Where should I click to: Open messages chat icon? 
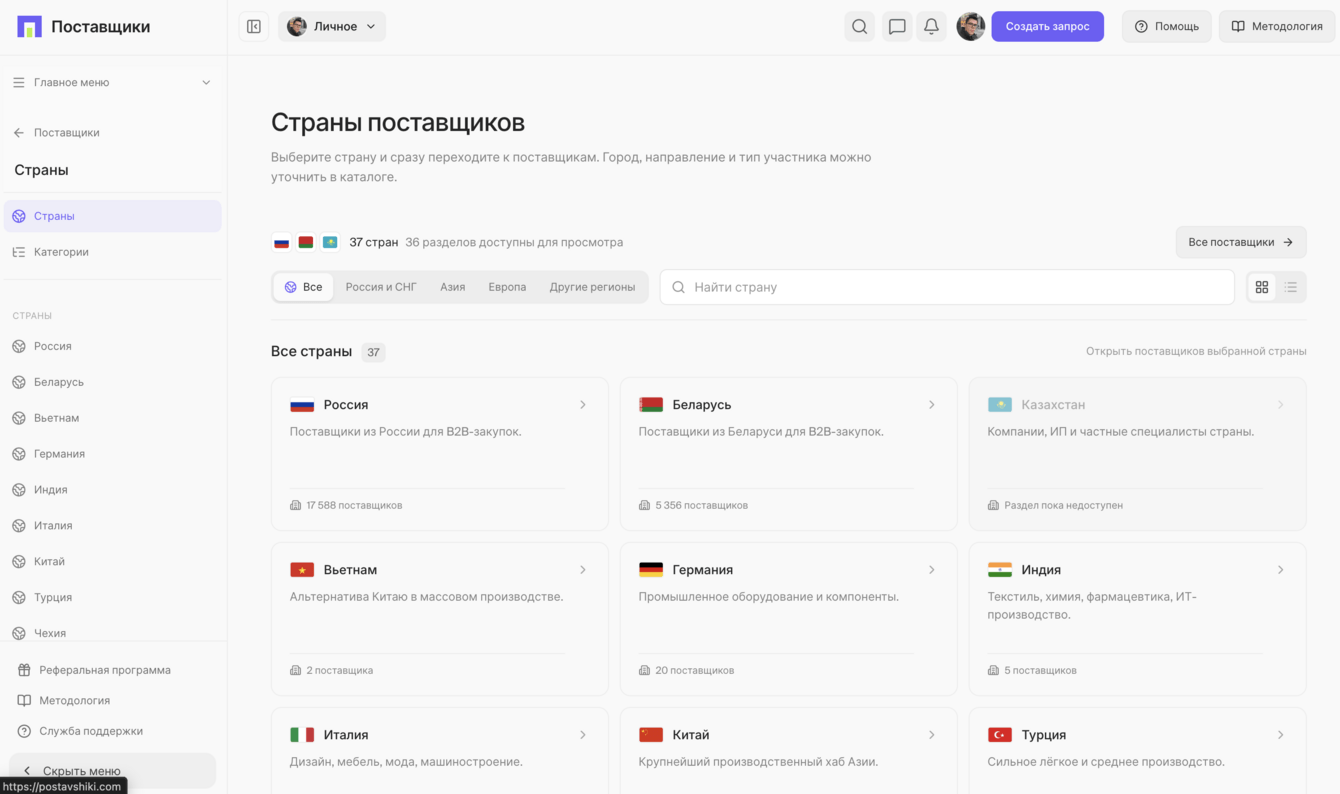coord(897,27)
